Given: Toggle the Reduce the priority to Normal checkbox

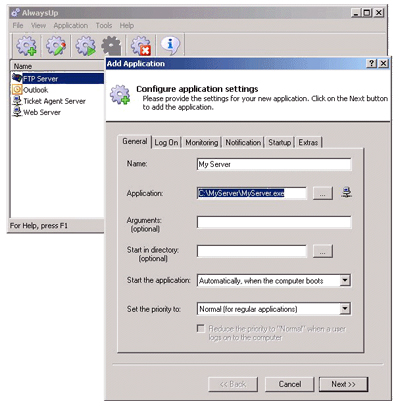Looking at the screenshot, I should (201, 329).
